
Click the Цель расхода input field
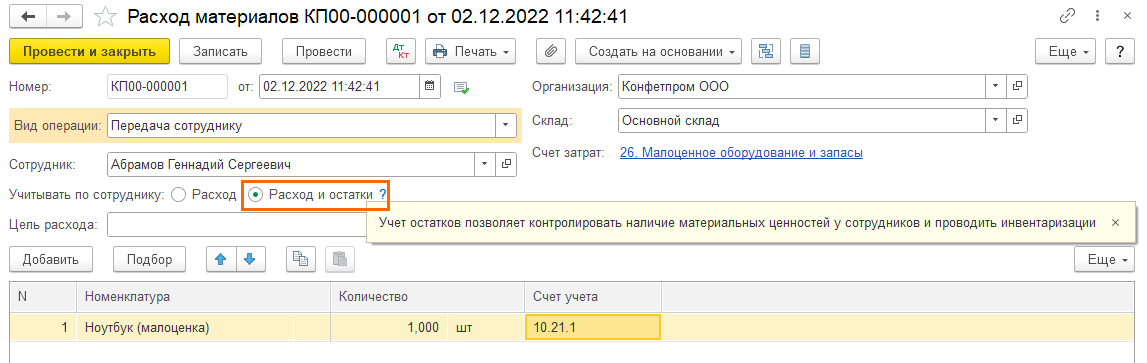[x=236, y=225]
